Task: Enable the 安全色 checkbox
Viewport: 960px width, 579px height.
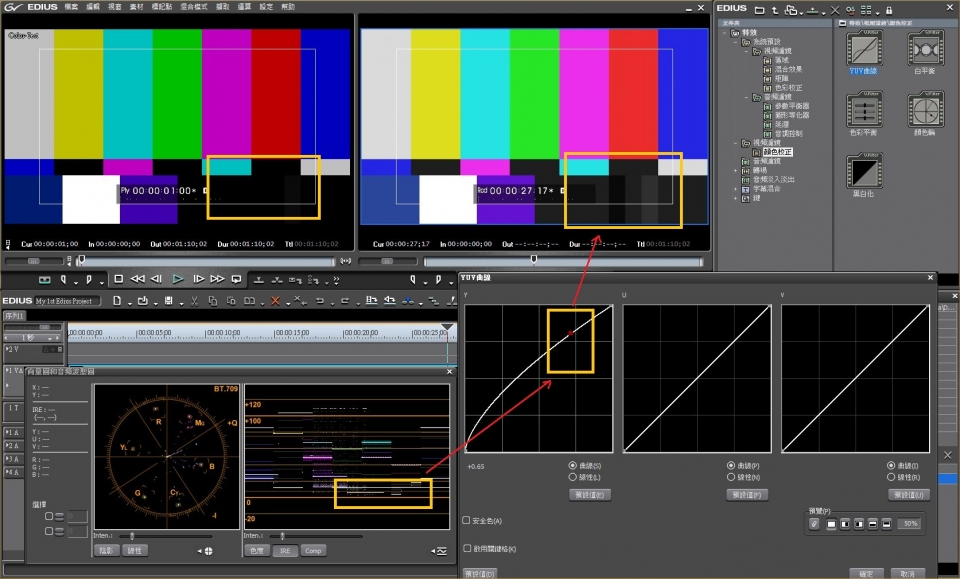Action: (467, 520)
